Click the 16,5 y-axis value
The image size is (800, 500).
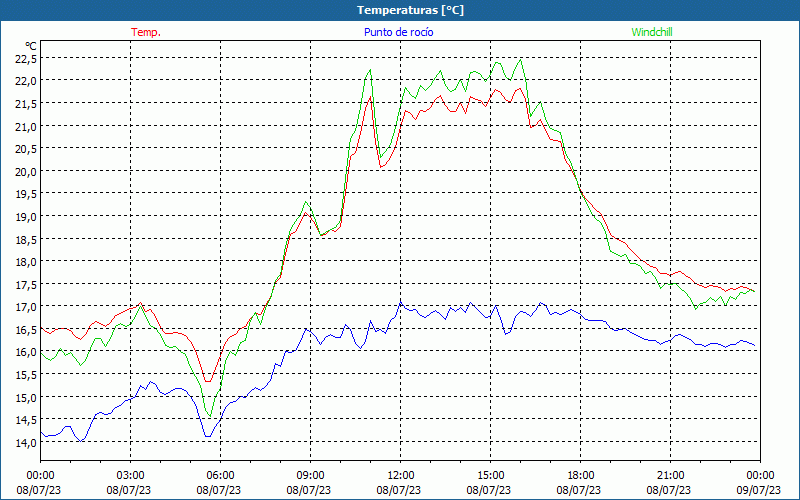tap(26, 330)
